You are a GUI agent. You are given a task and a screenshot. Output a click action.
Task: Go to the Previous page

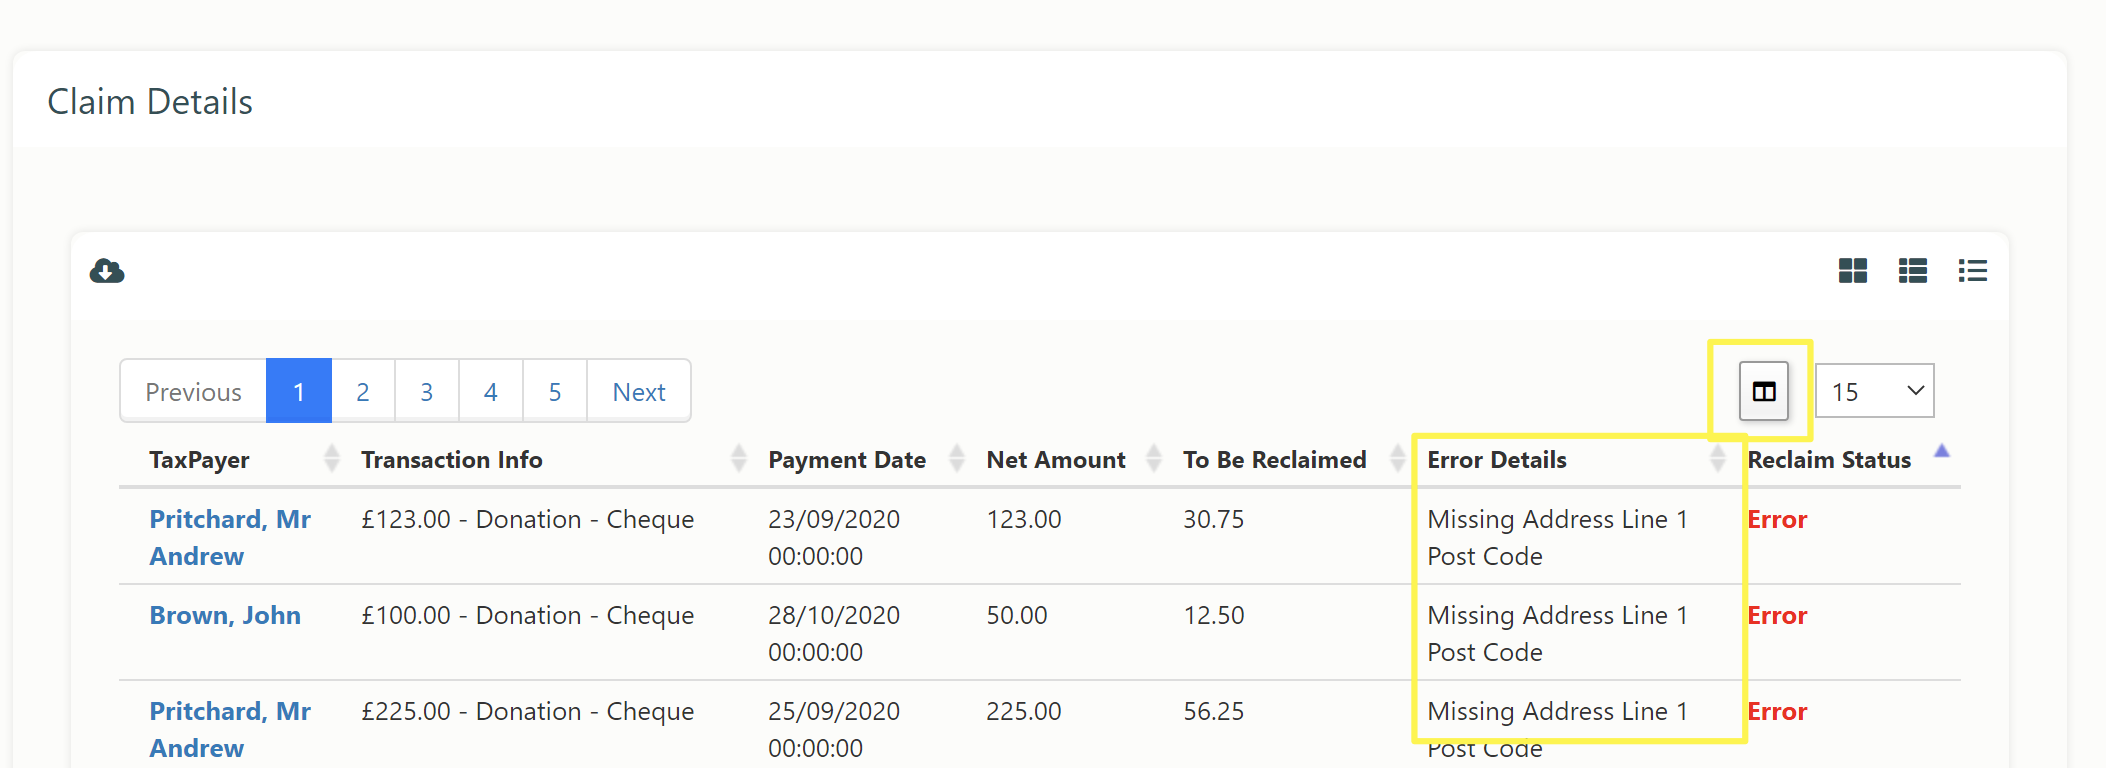(193, 391)
